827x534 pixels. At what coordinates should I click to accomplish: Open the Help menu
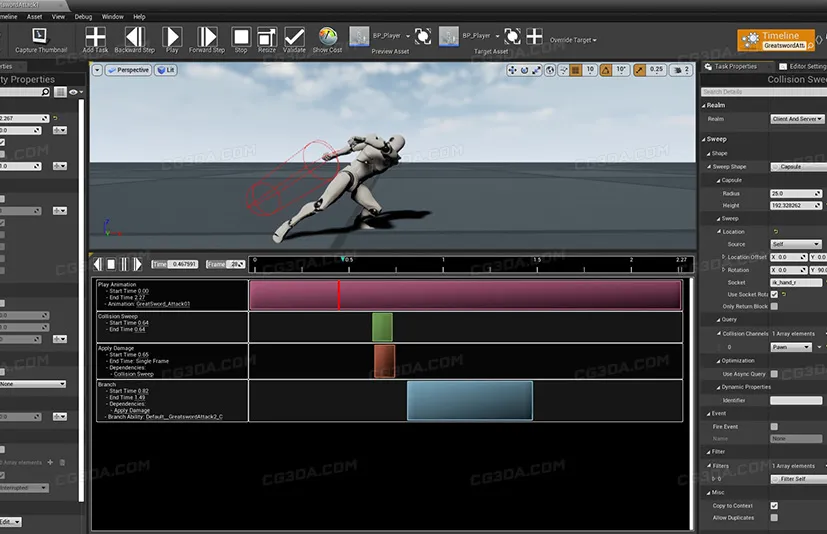tap(139, 17)
